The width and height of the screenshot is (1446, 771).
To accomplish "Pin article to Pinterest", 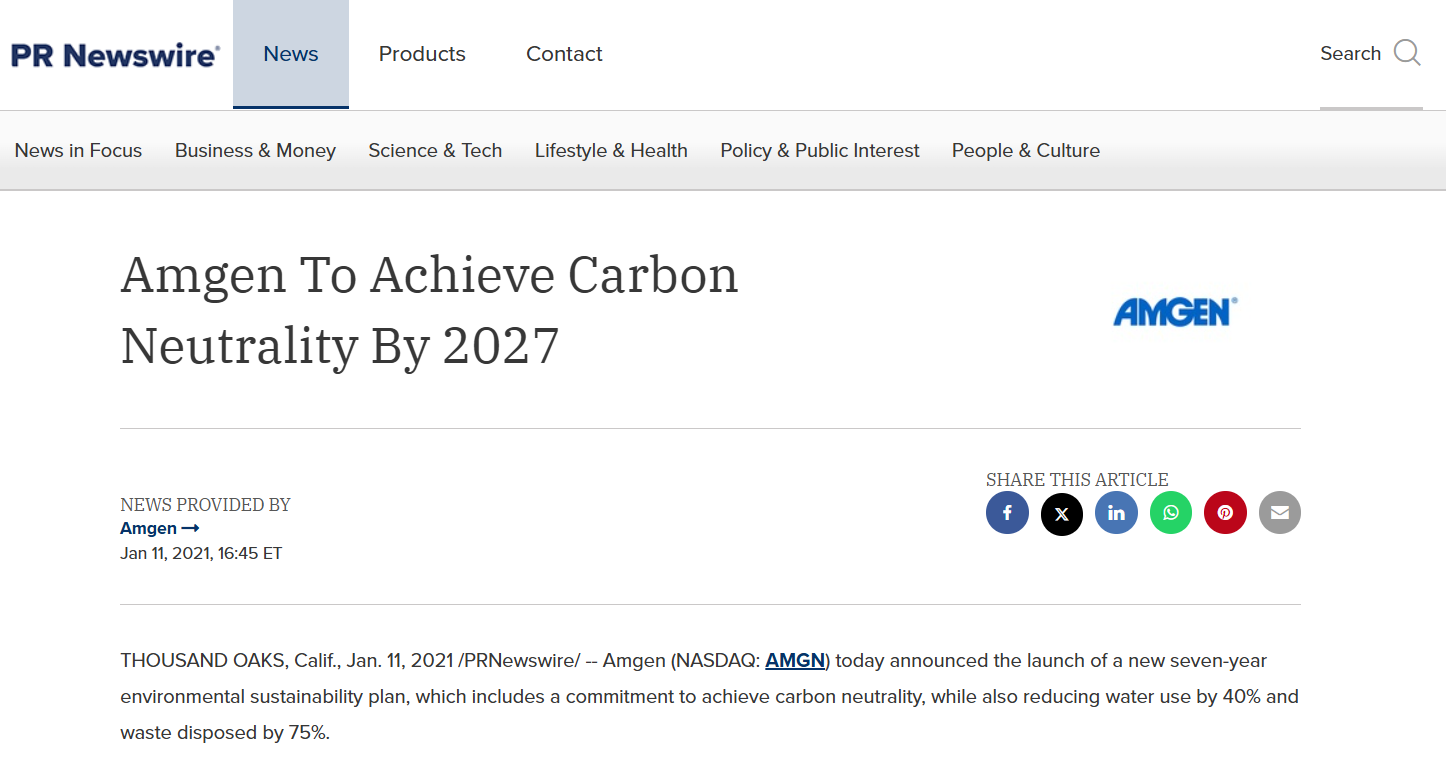I will [x=1225, y=514].
